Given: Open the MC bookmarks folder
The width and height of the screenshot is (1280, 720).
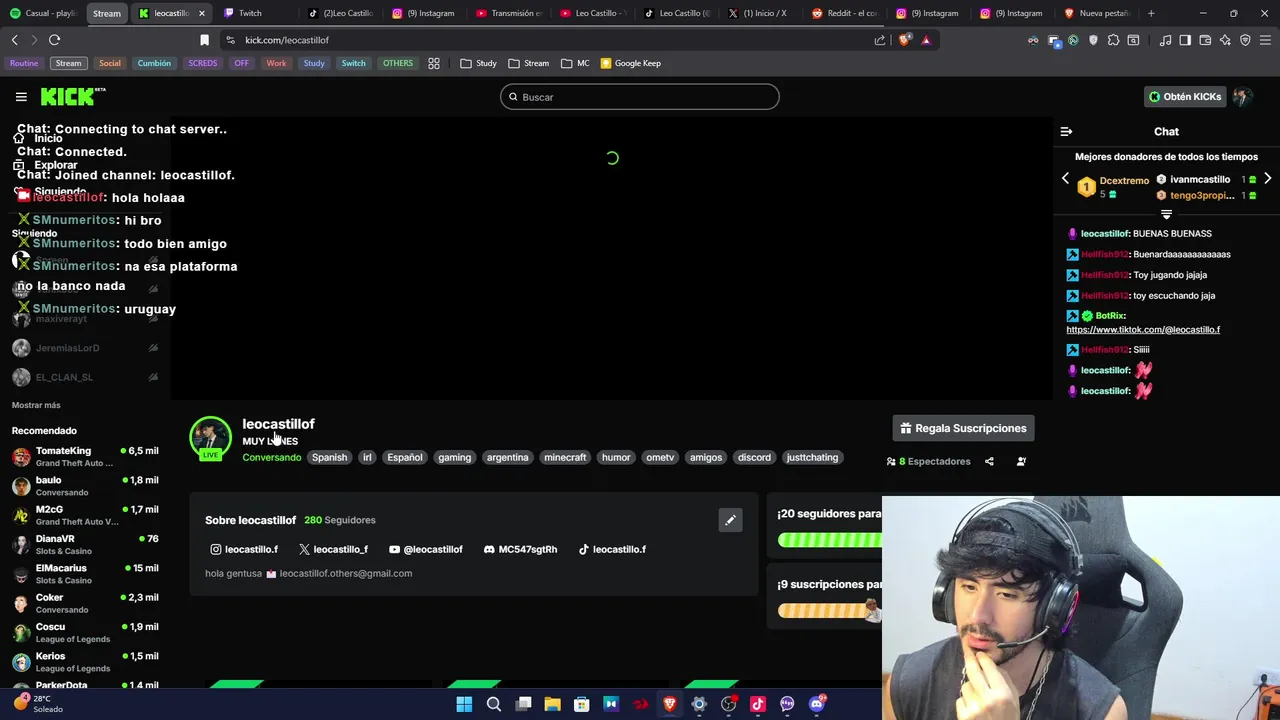Looking at the screenshot, I should pyautogui.click(x=575, y=63).
